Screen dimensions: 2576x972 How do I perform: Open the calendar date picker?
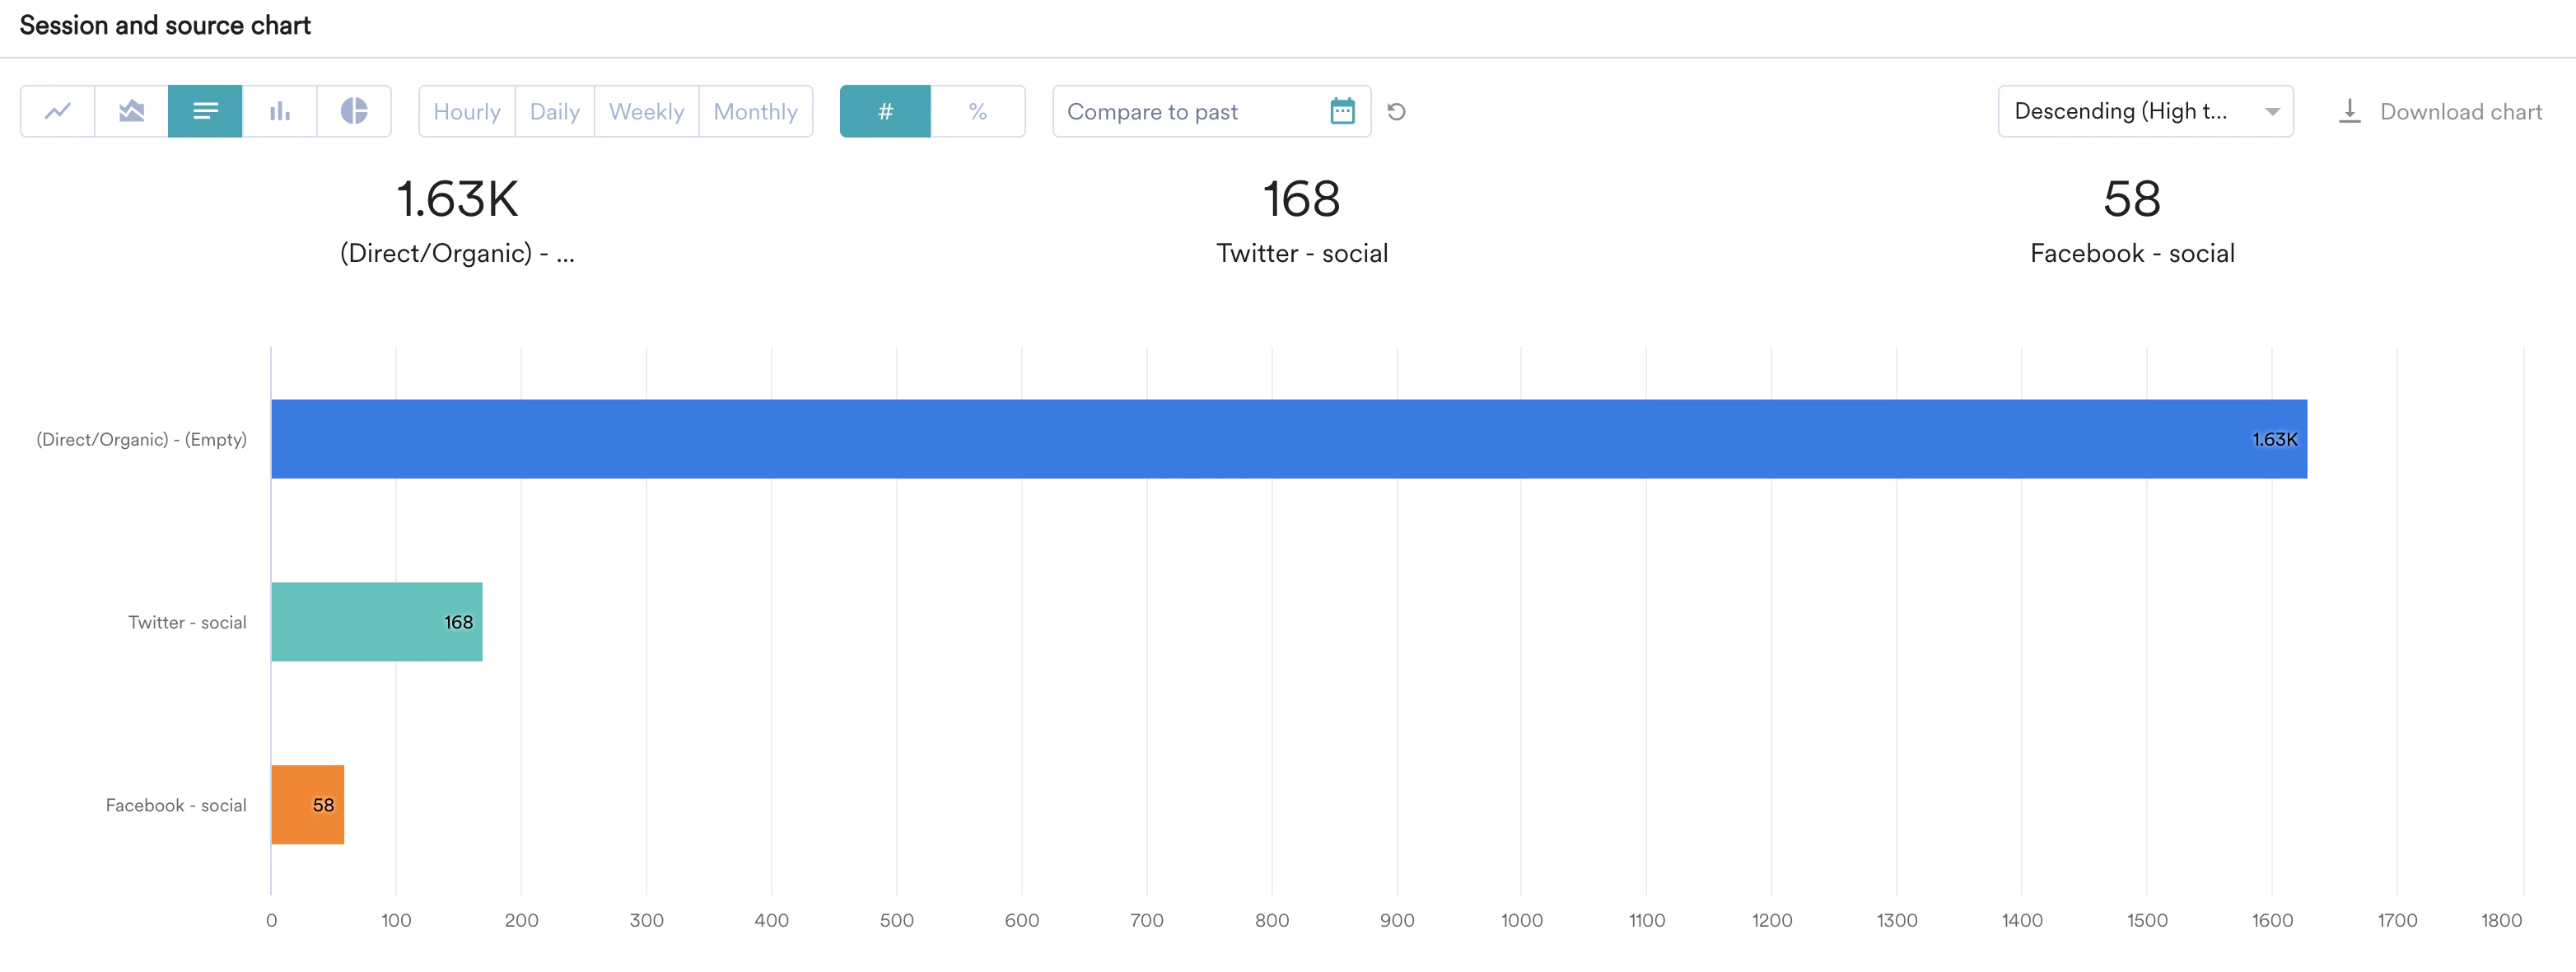[x=1345, y=111]
